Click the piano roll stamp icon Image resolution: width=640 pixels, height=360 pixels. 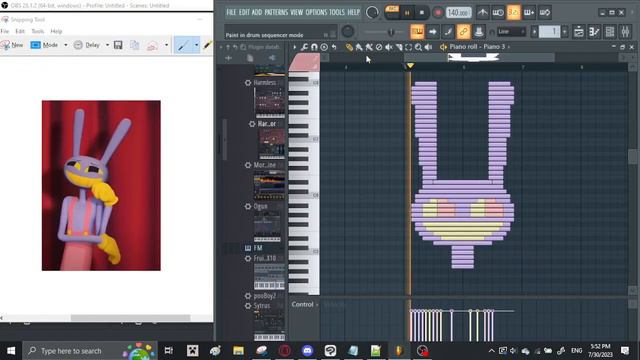[x=324, y=47]
